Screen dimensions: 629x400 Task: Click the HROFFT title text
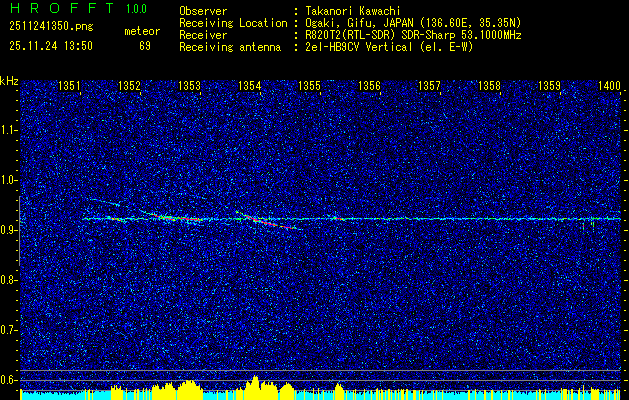[62, 8]
